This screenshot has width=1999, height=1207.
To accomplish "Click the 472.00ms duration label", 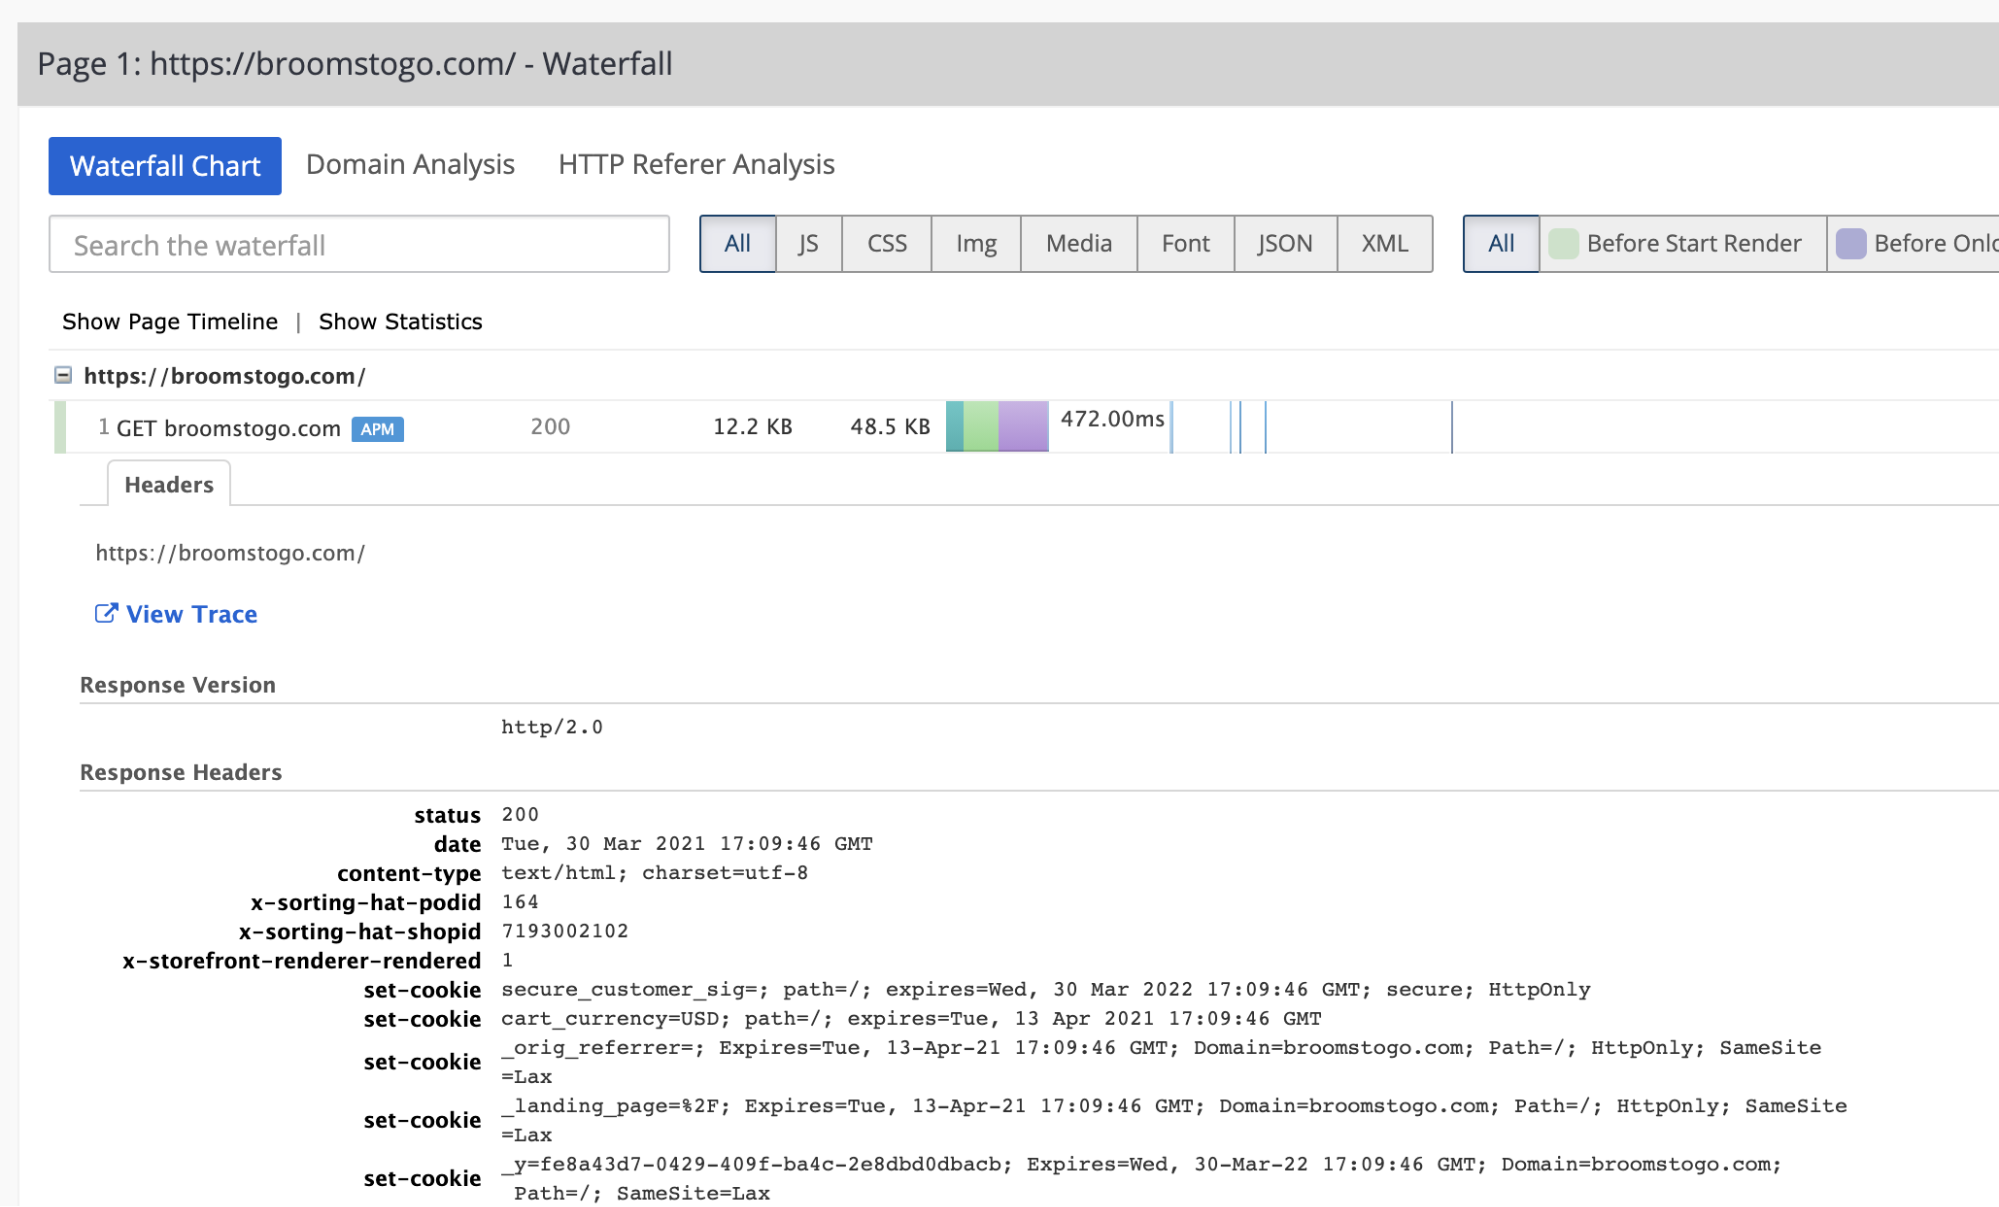I will pyautogui.click(x=1112, y=419).
